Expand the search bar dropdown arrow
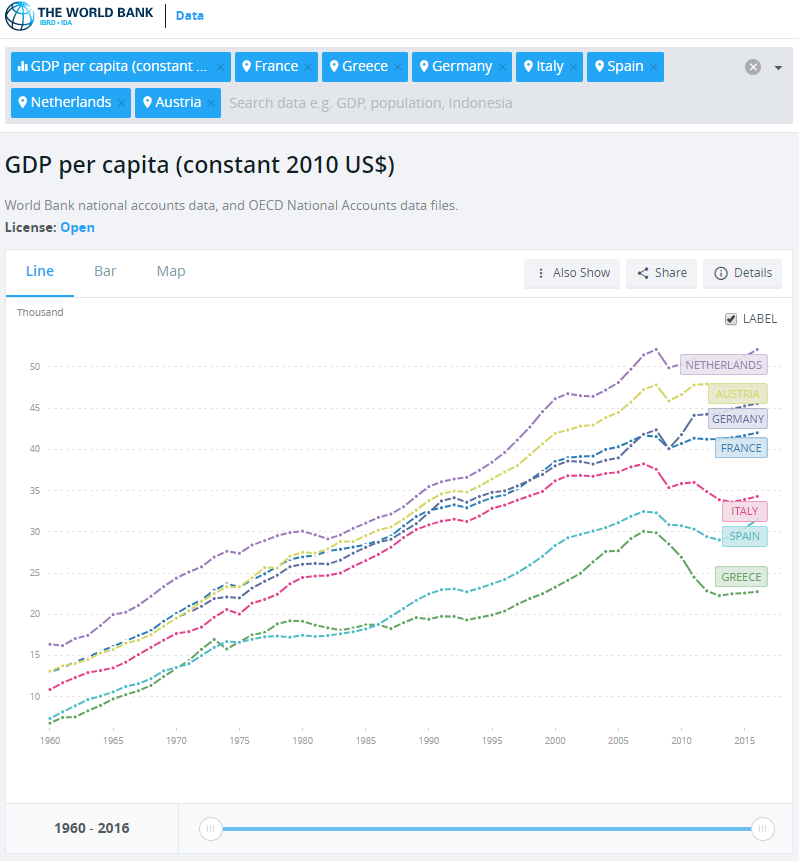The width and height of the screenshot is (799, 861). [x=778, y=67]
